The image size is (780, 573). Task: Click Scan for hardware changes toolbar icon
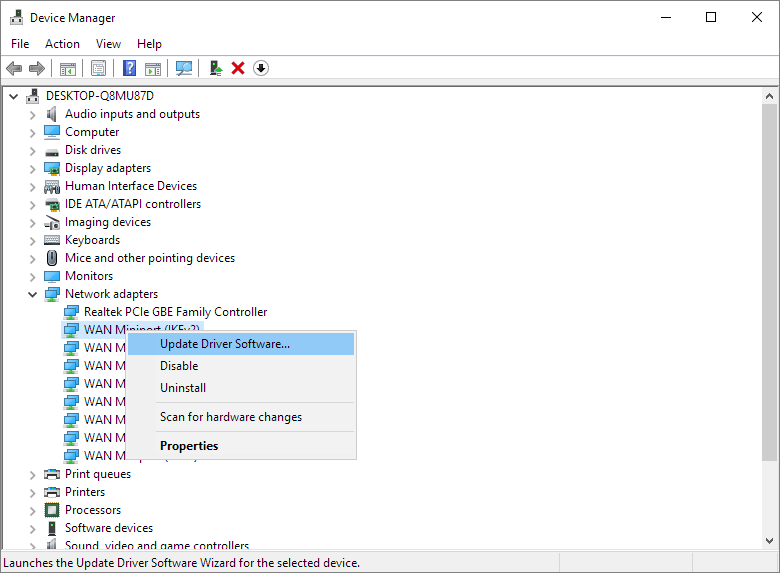coord(184,68)
